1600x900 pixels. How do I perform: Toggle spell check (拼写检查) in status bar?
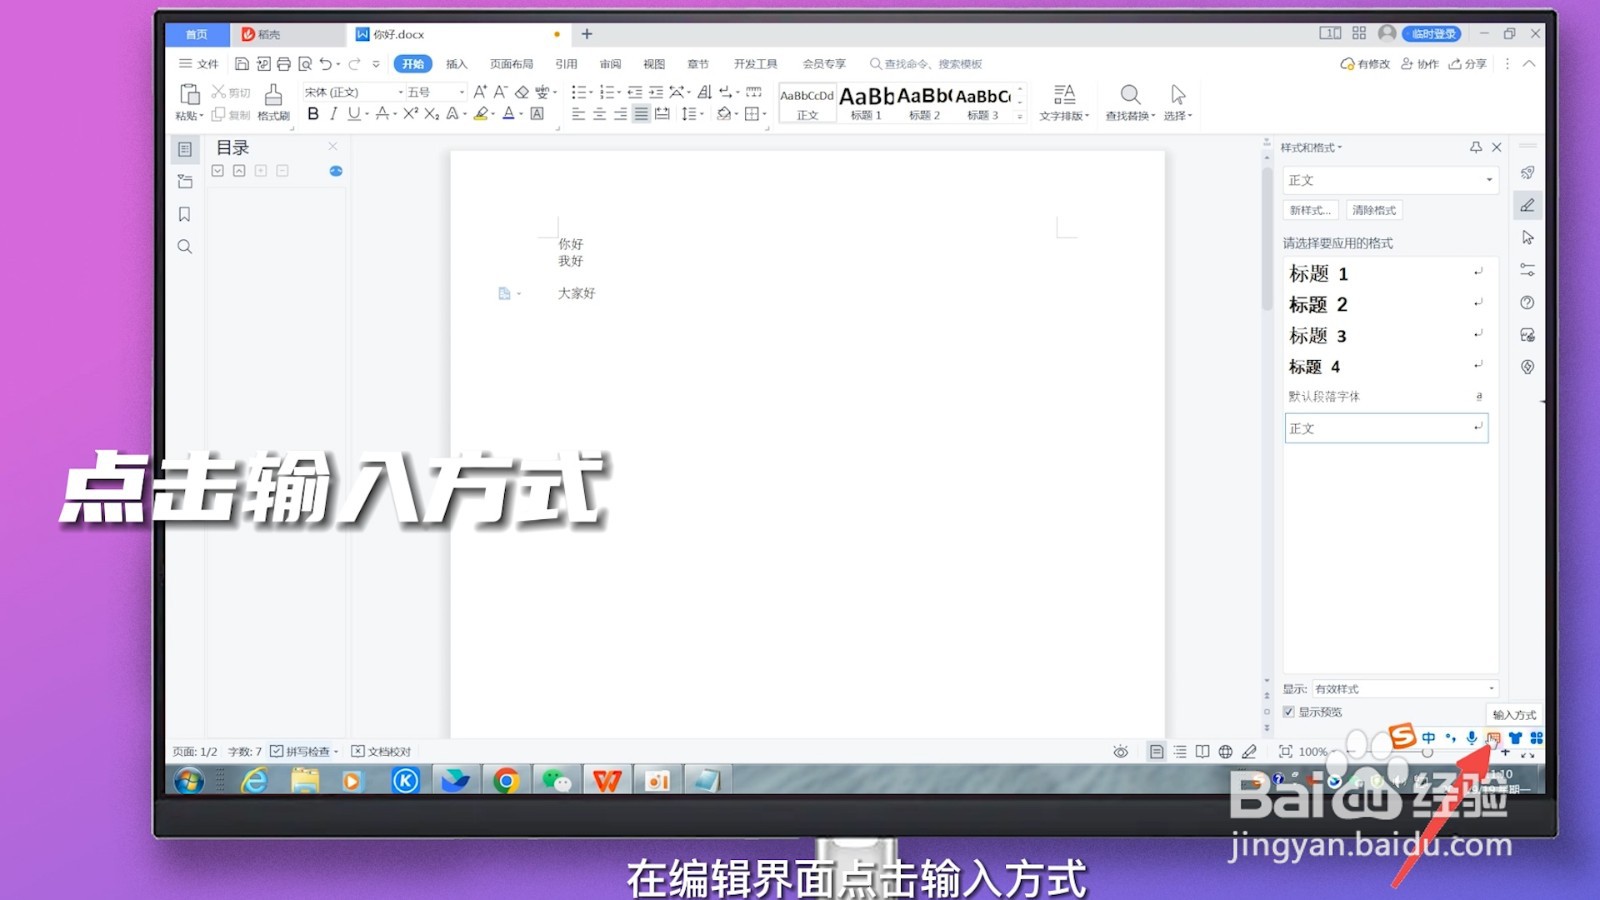coord(304,751)
